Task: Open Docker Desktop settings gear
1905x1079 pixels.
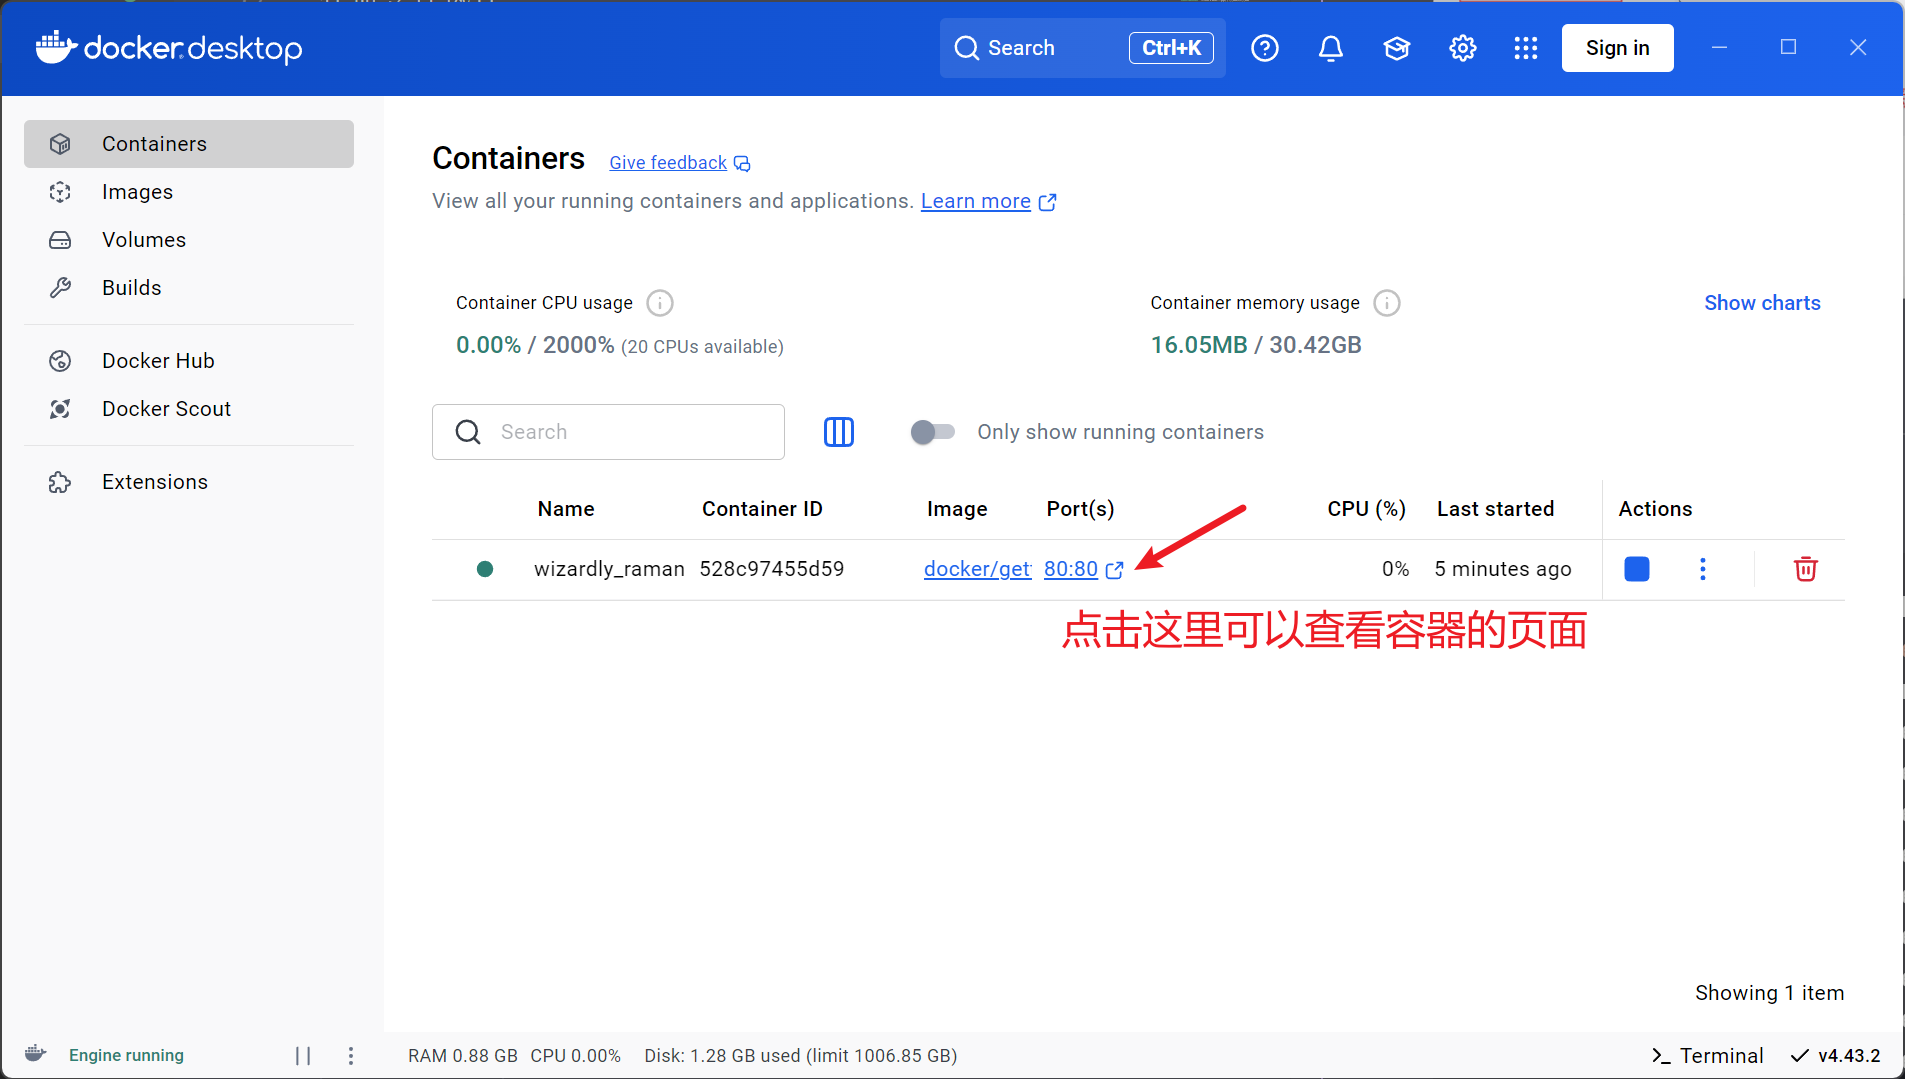Action: pos(1461,47)
